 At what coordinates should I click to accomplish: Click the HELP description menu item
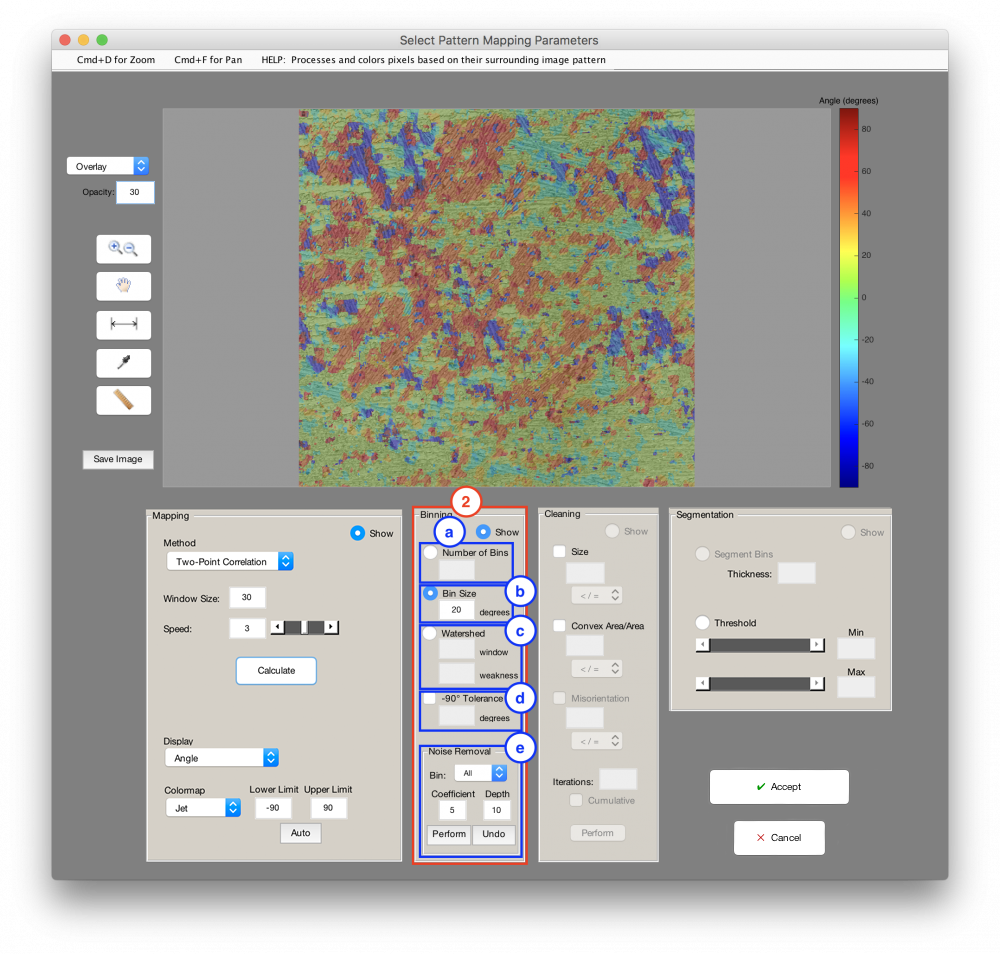tap(434, 60)
